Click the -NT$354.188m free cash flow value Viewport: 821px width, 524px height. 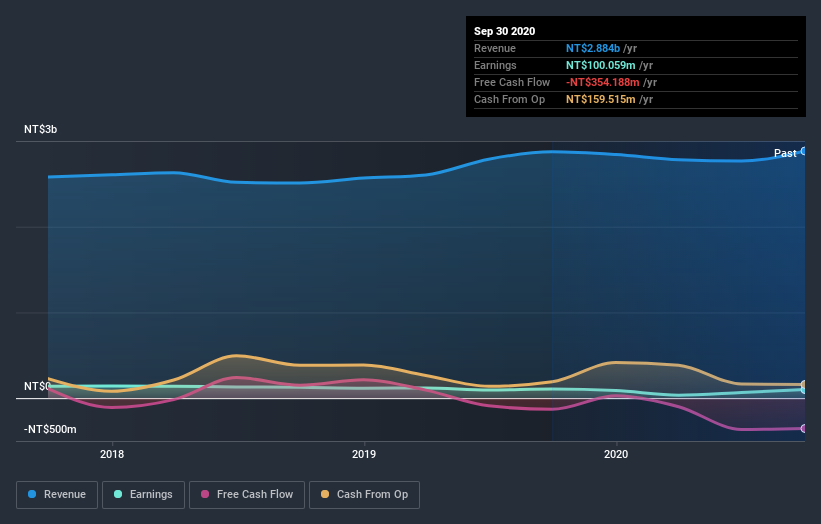pyautogui.click(x=603, y=82)
